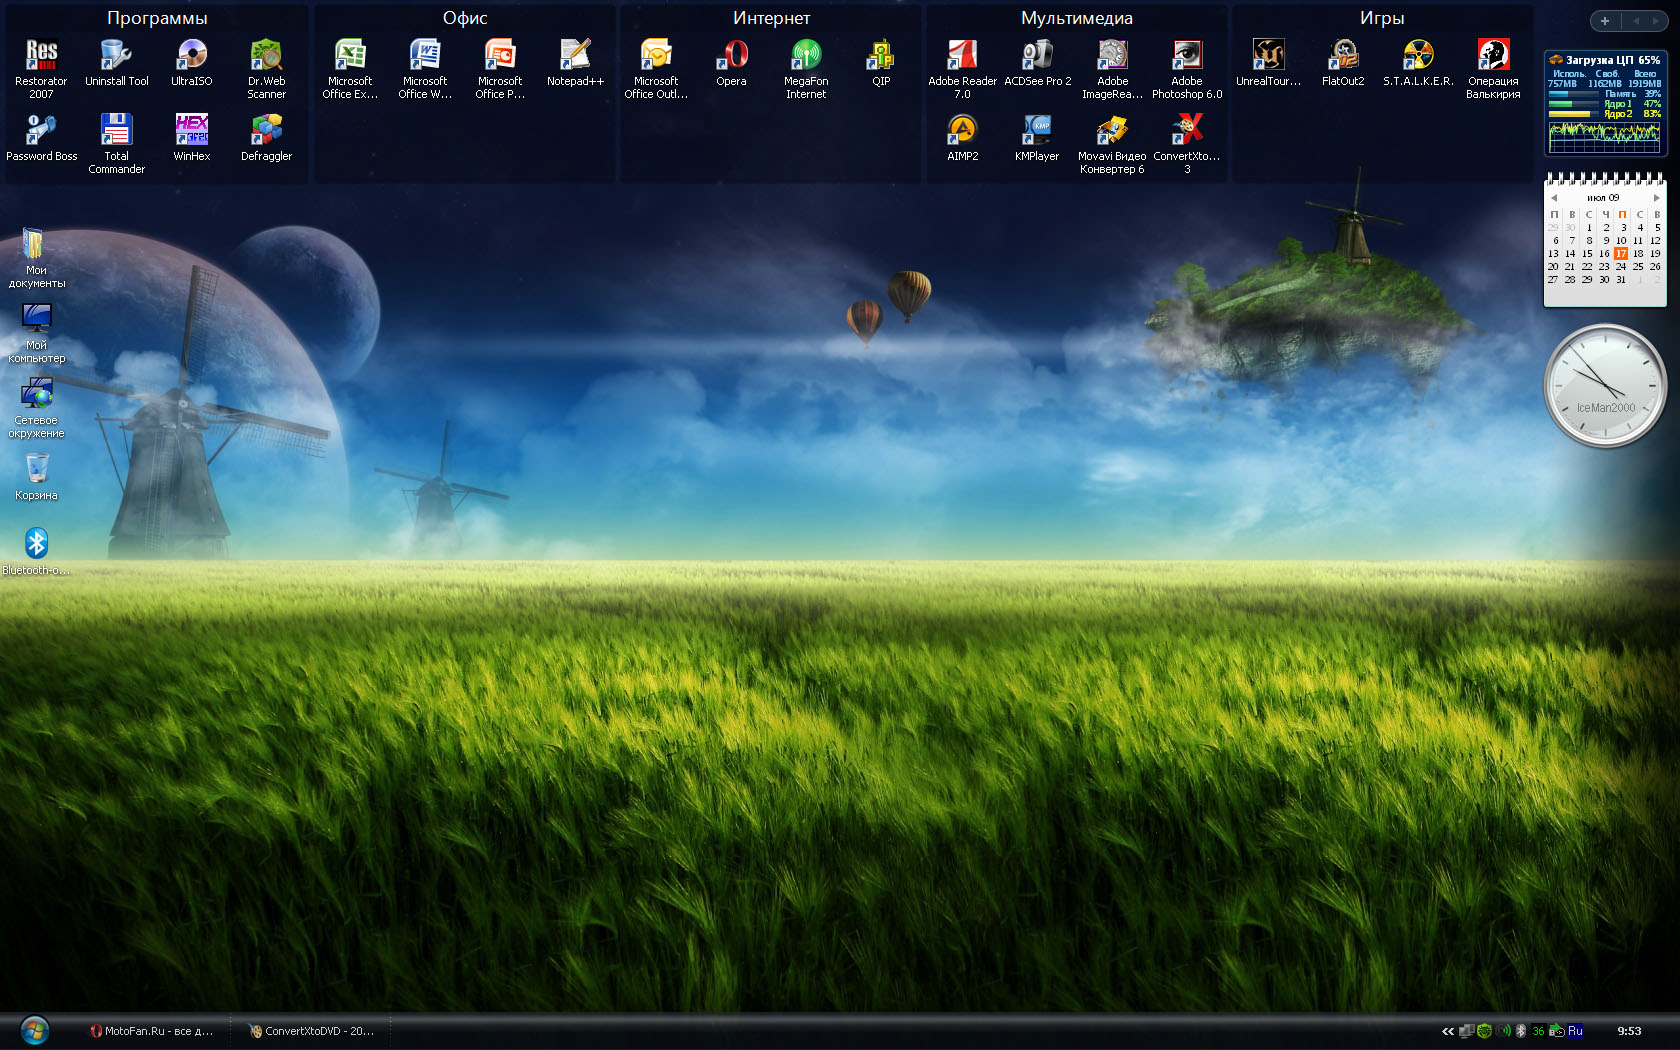Open Microsoft Office PowerPoint shortcut
1680x1050 pixels.
click(x=500, y=68)
